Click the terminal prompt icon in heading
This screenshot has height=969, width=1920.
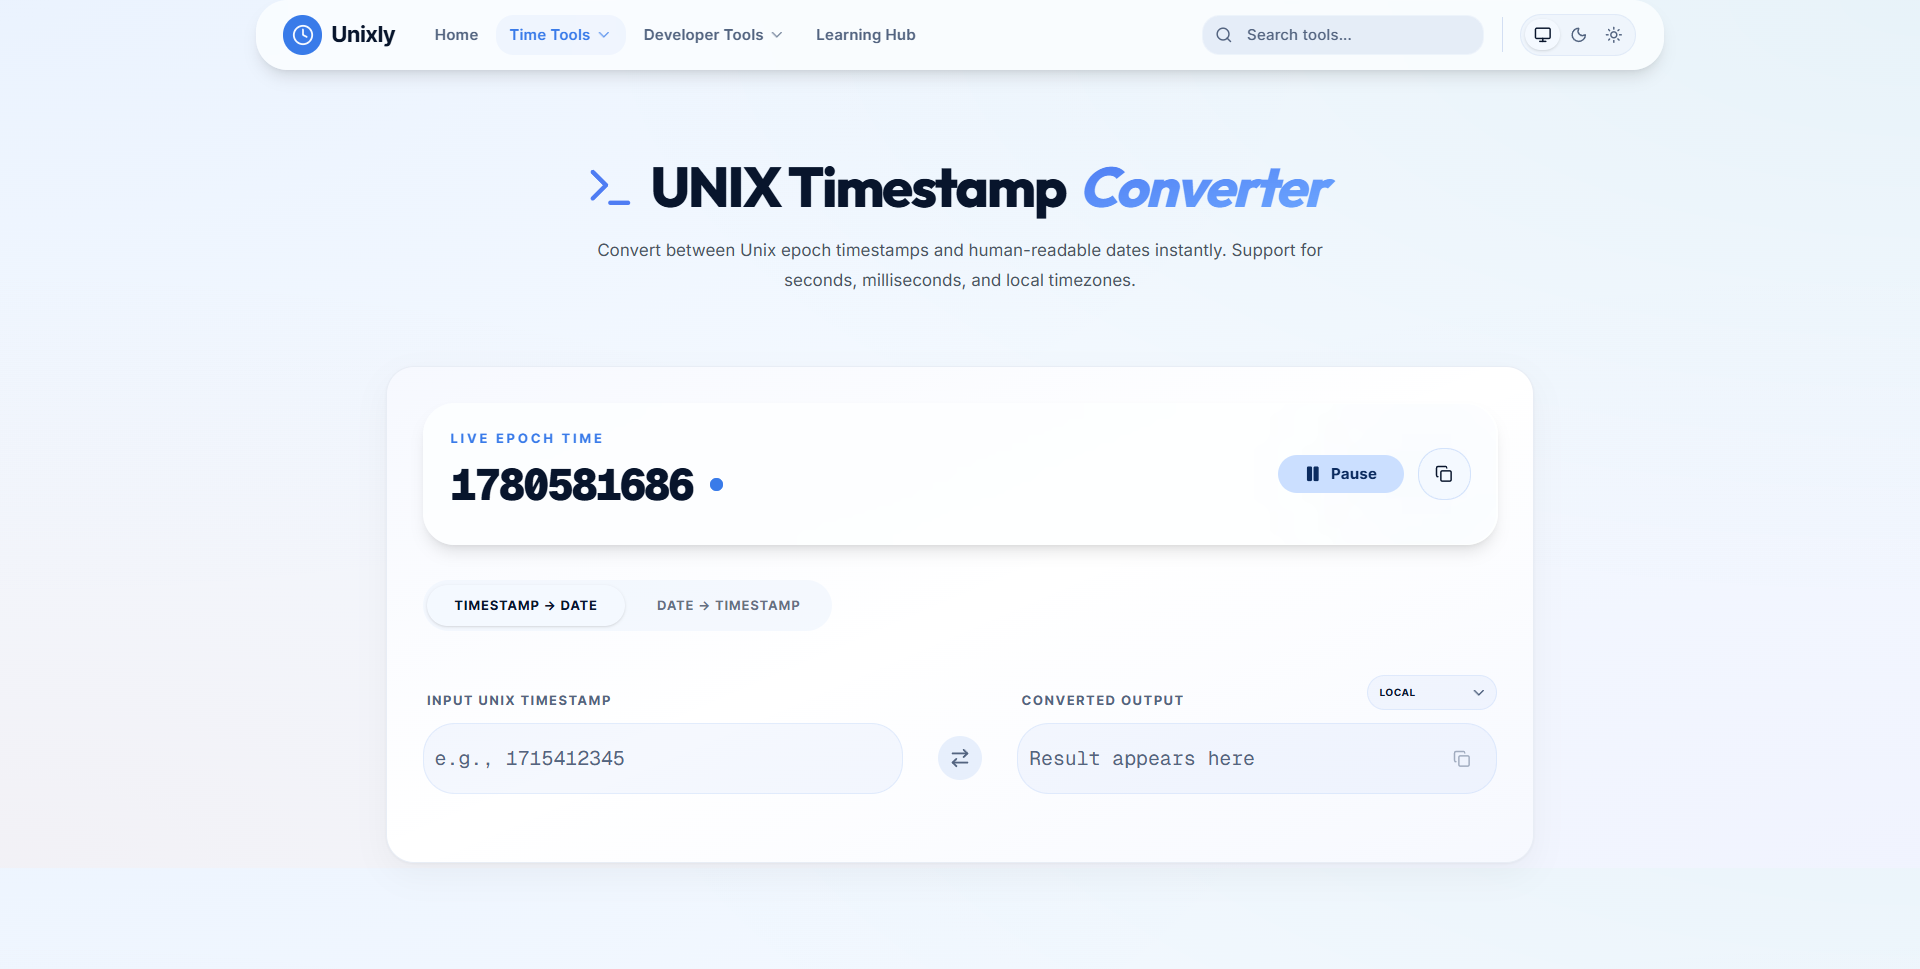coord(610,188)
